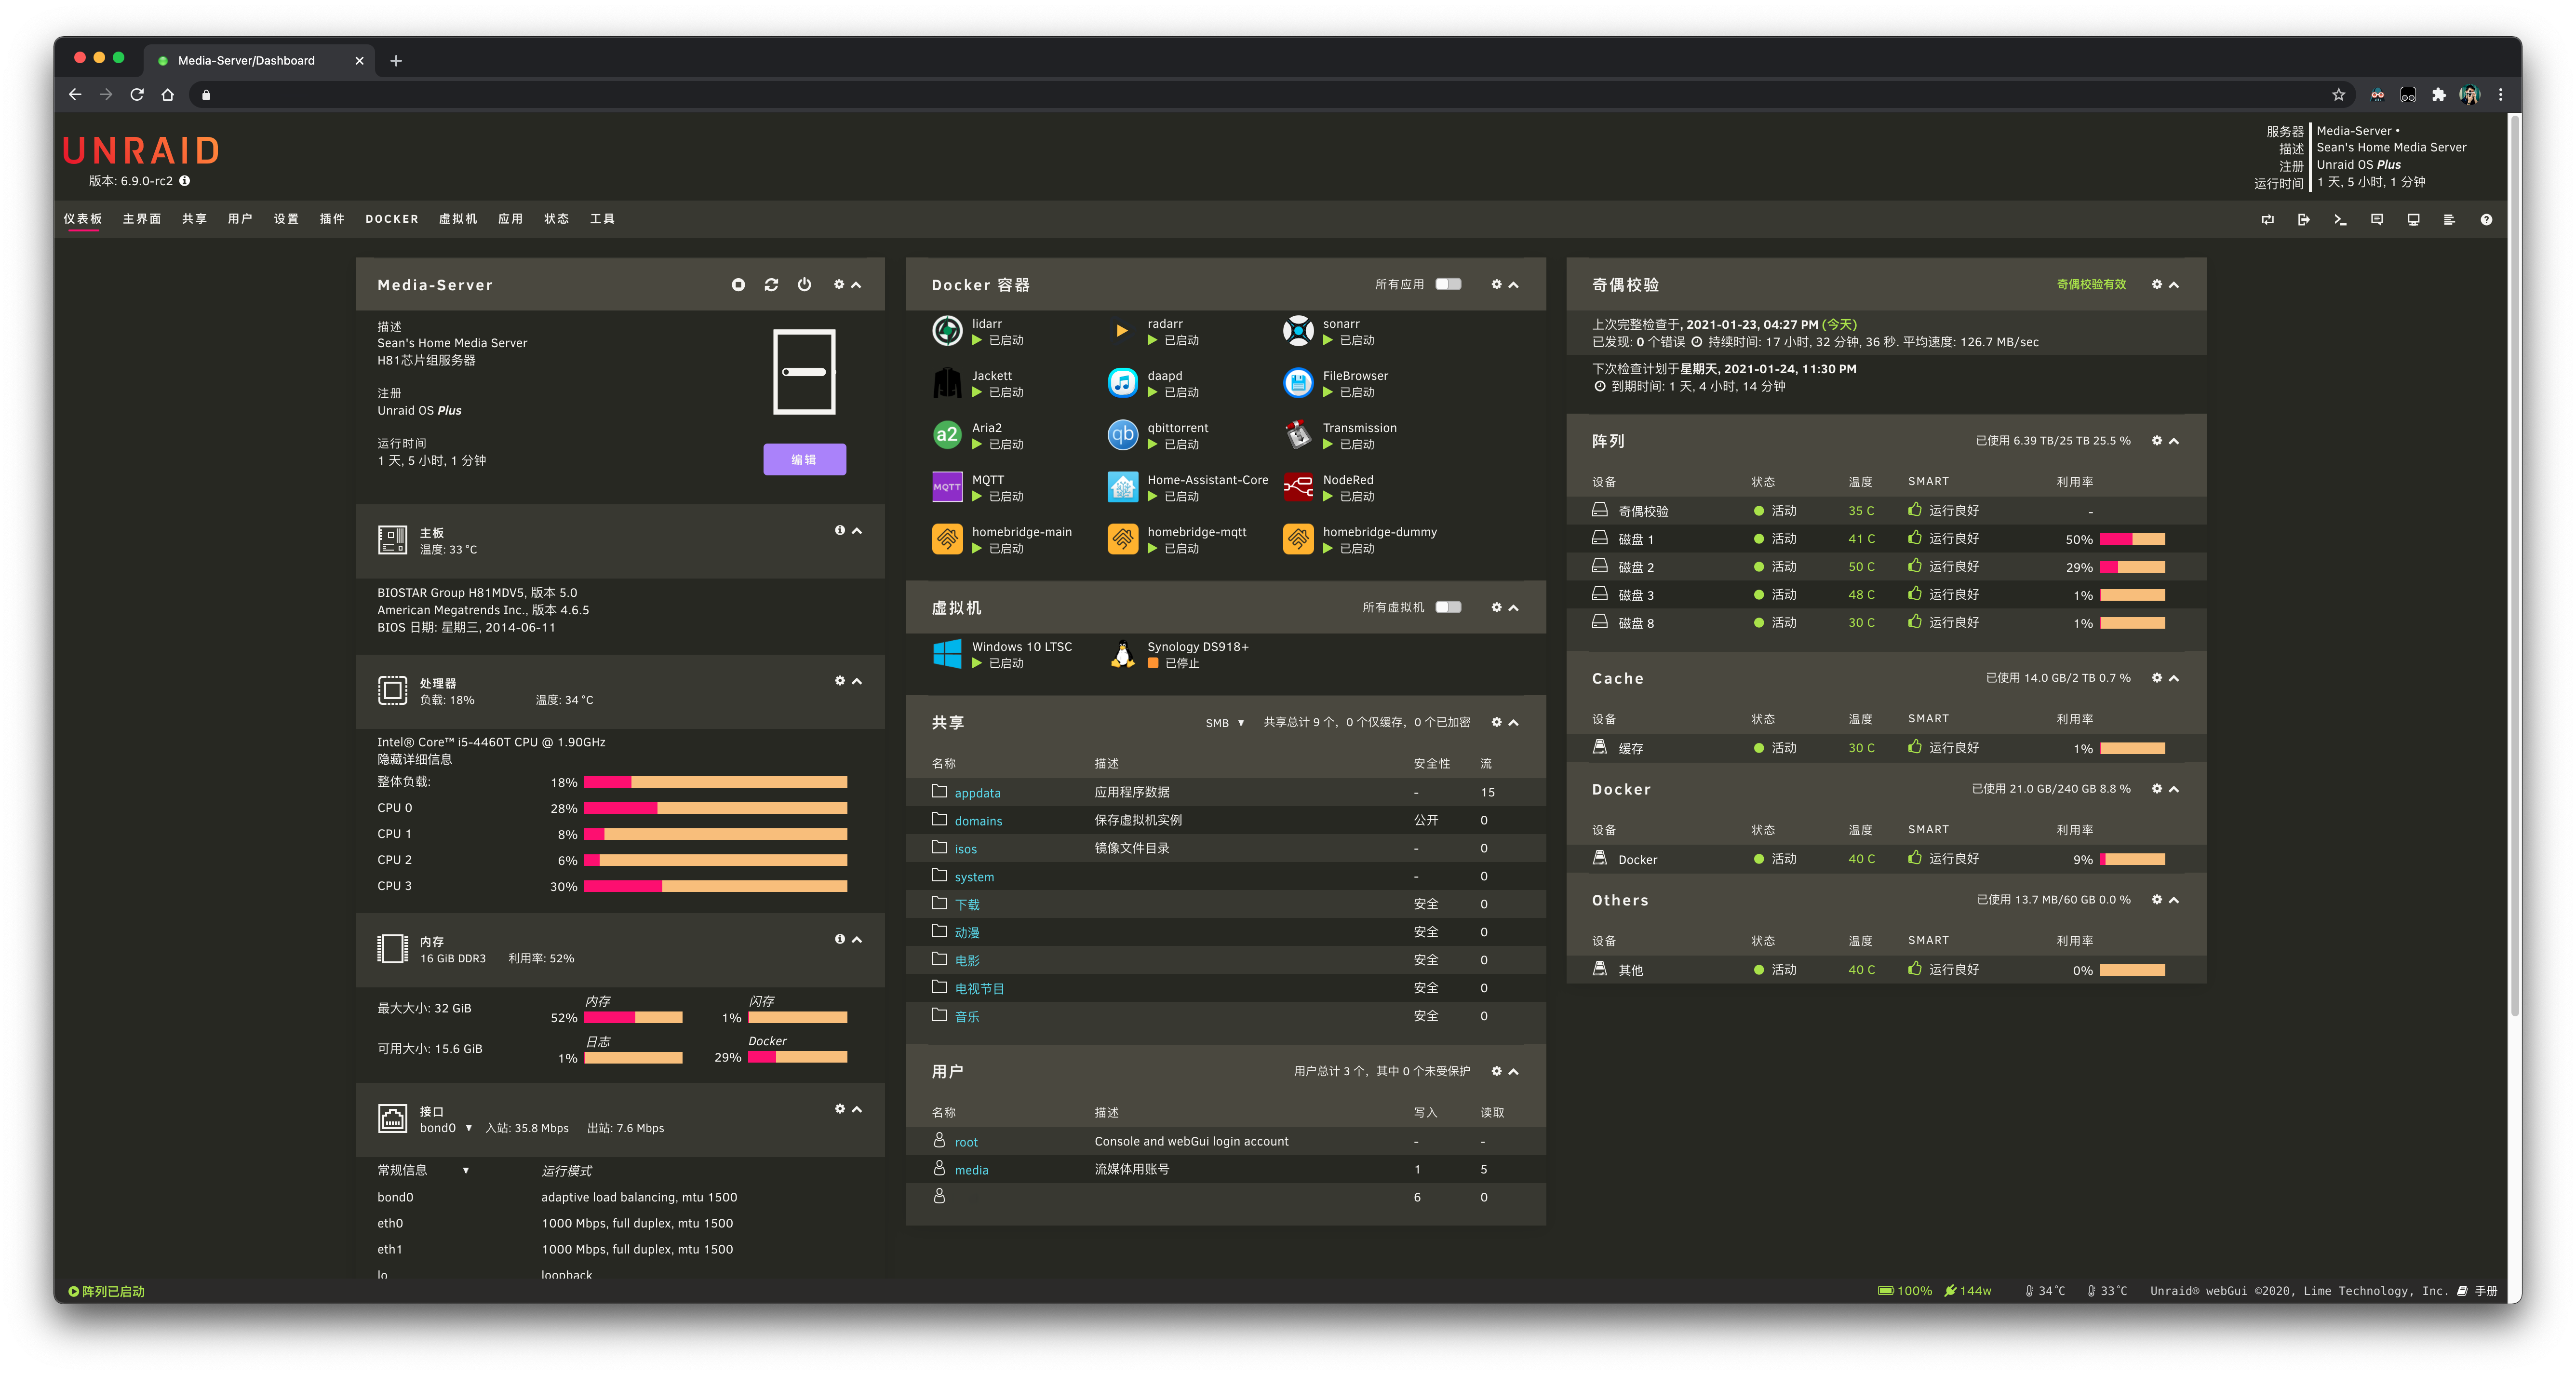Click the NodeRed container icon
Viewport: 2576px width, 1375px height.
click(x=1298, y=488)
